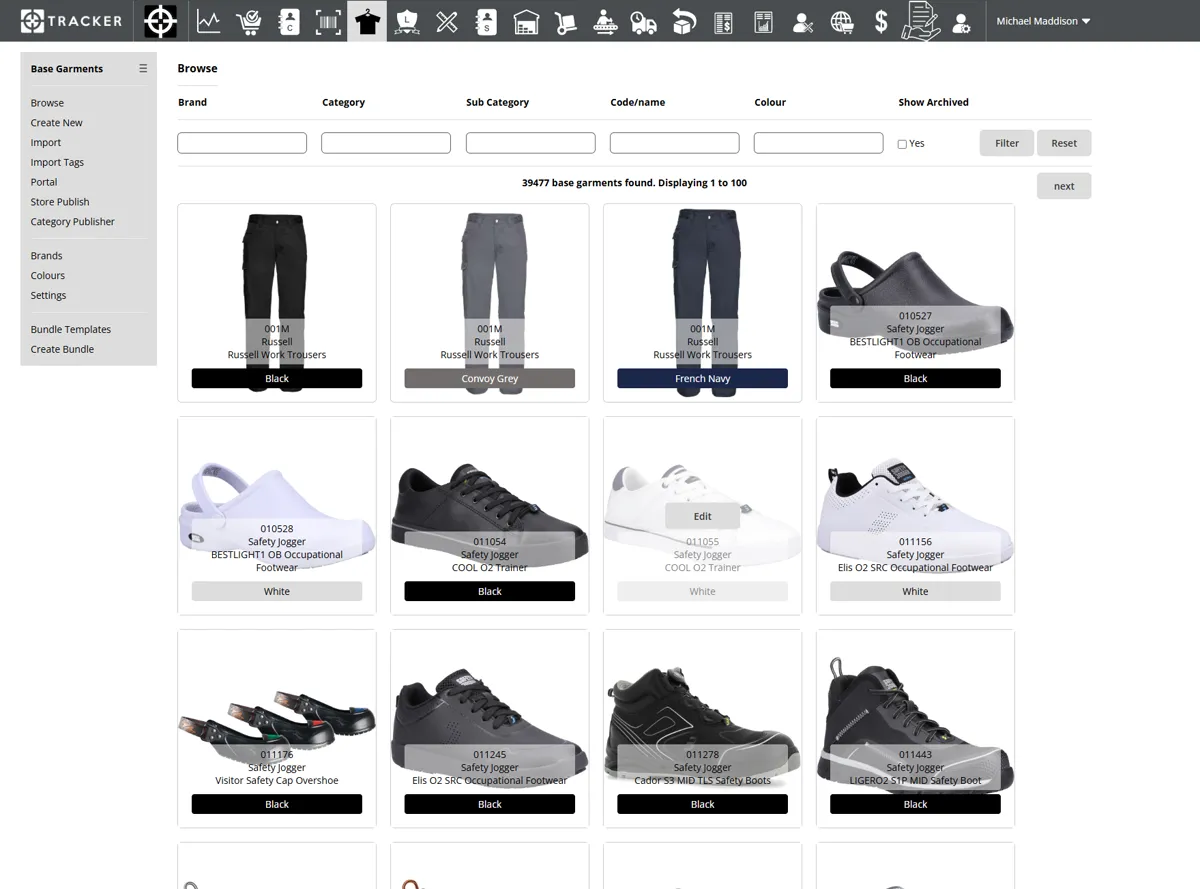Open the hand trolley with boxes icon
This screenshot has width=1200, height=889.
pos(565,21)
